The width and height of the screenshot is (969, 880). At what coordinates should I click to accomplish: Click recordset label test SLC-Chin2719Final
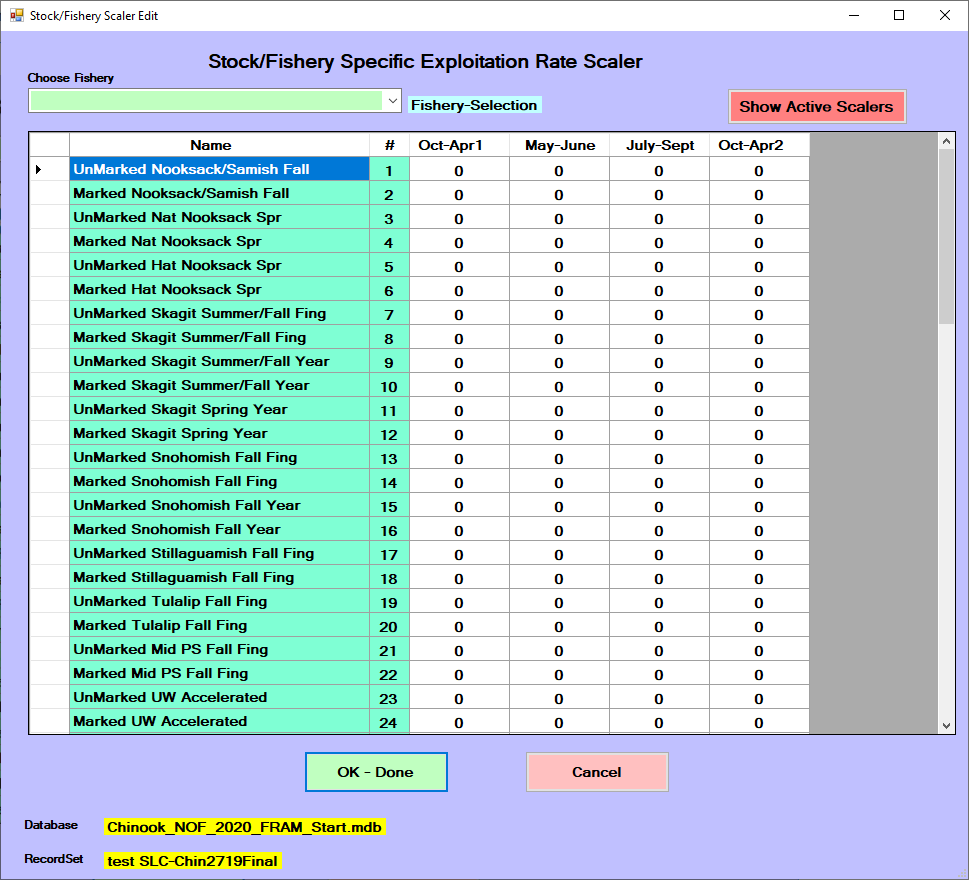point(193,861)
